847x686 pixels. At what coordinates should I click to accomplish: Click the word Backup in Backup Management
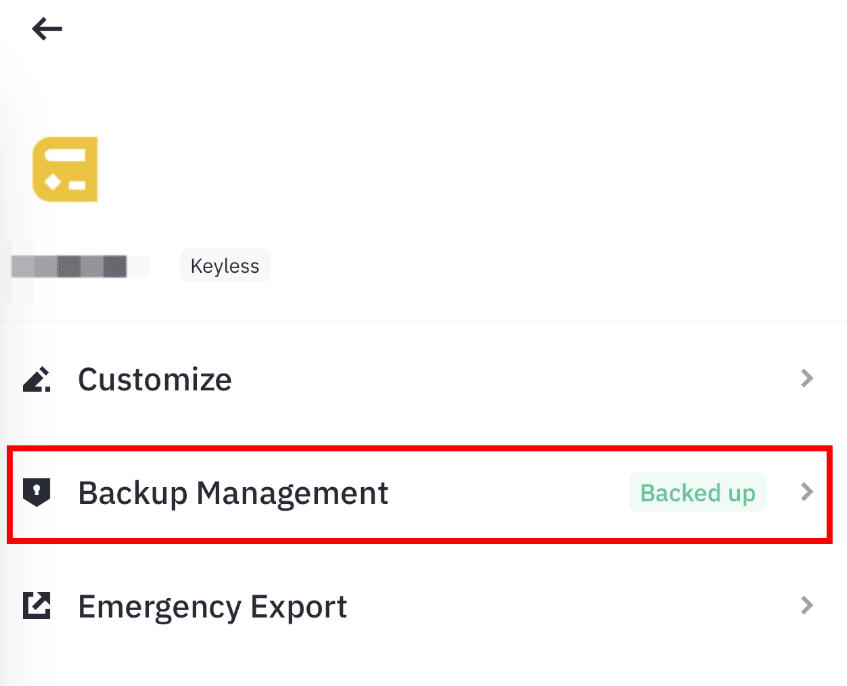[x=133, y=493]
